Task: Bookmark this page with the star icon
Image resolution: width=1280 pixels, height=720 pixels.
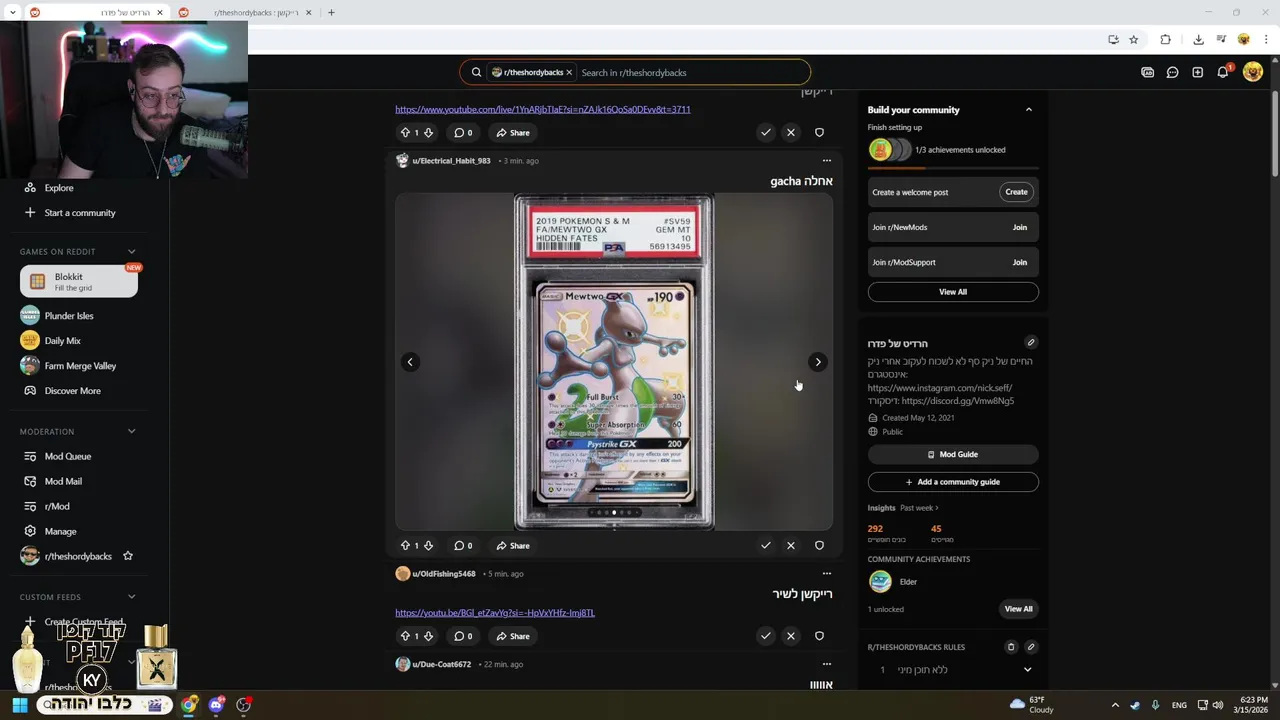Action: click(1133, 39)
